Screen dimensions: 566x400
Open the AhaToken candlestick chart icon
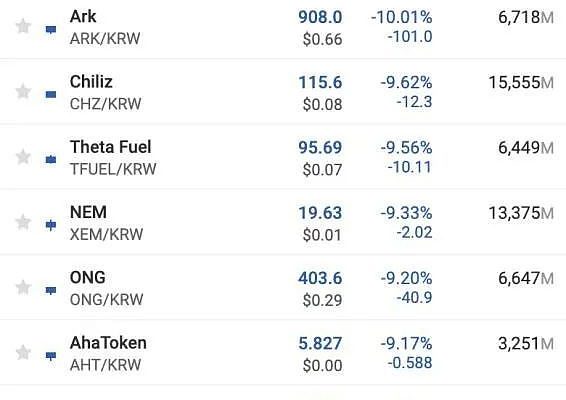click(51, 356)
